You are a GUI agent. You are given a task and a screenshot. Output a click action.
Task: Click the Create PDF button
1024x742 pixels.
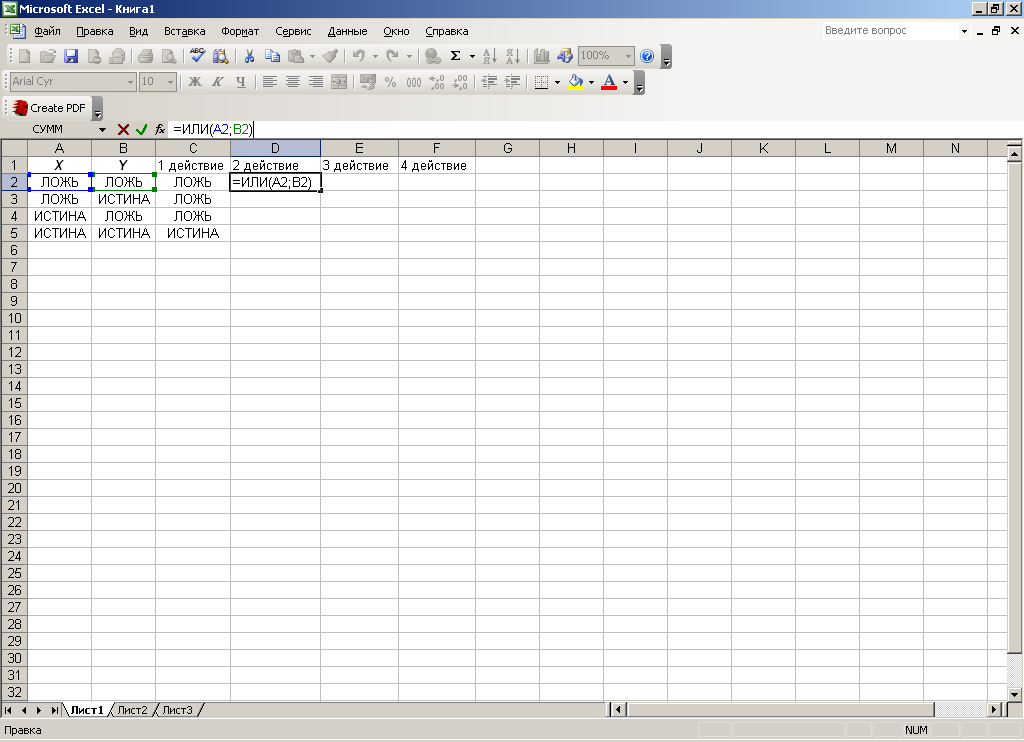pos(50,108)
